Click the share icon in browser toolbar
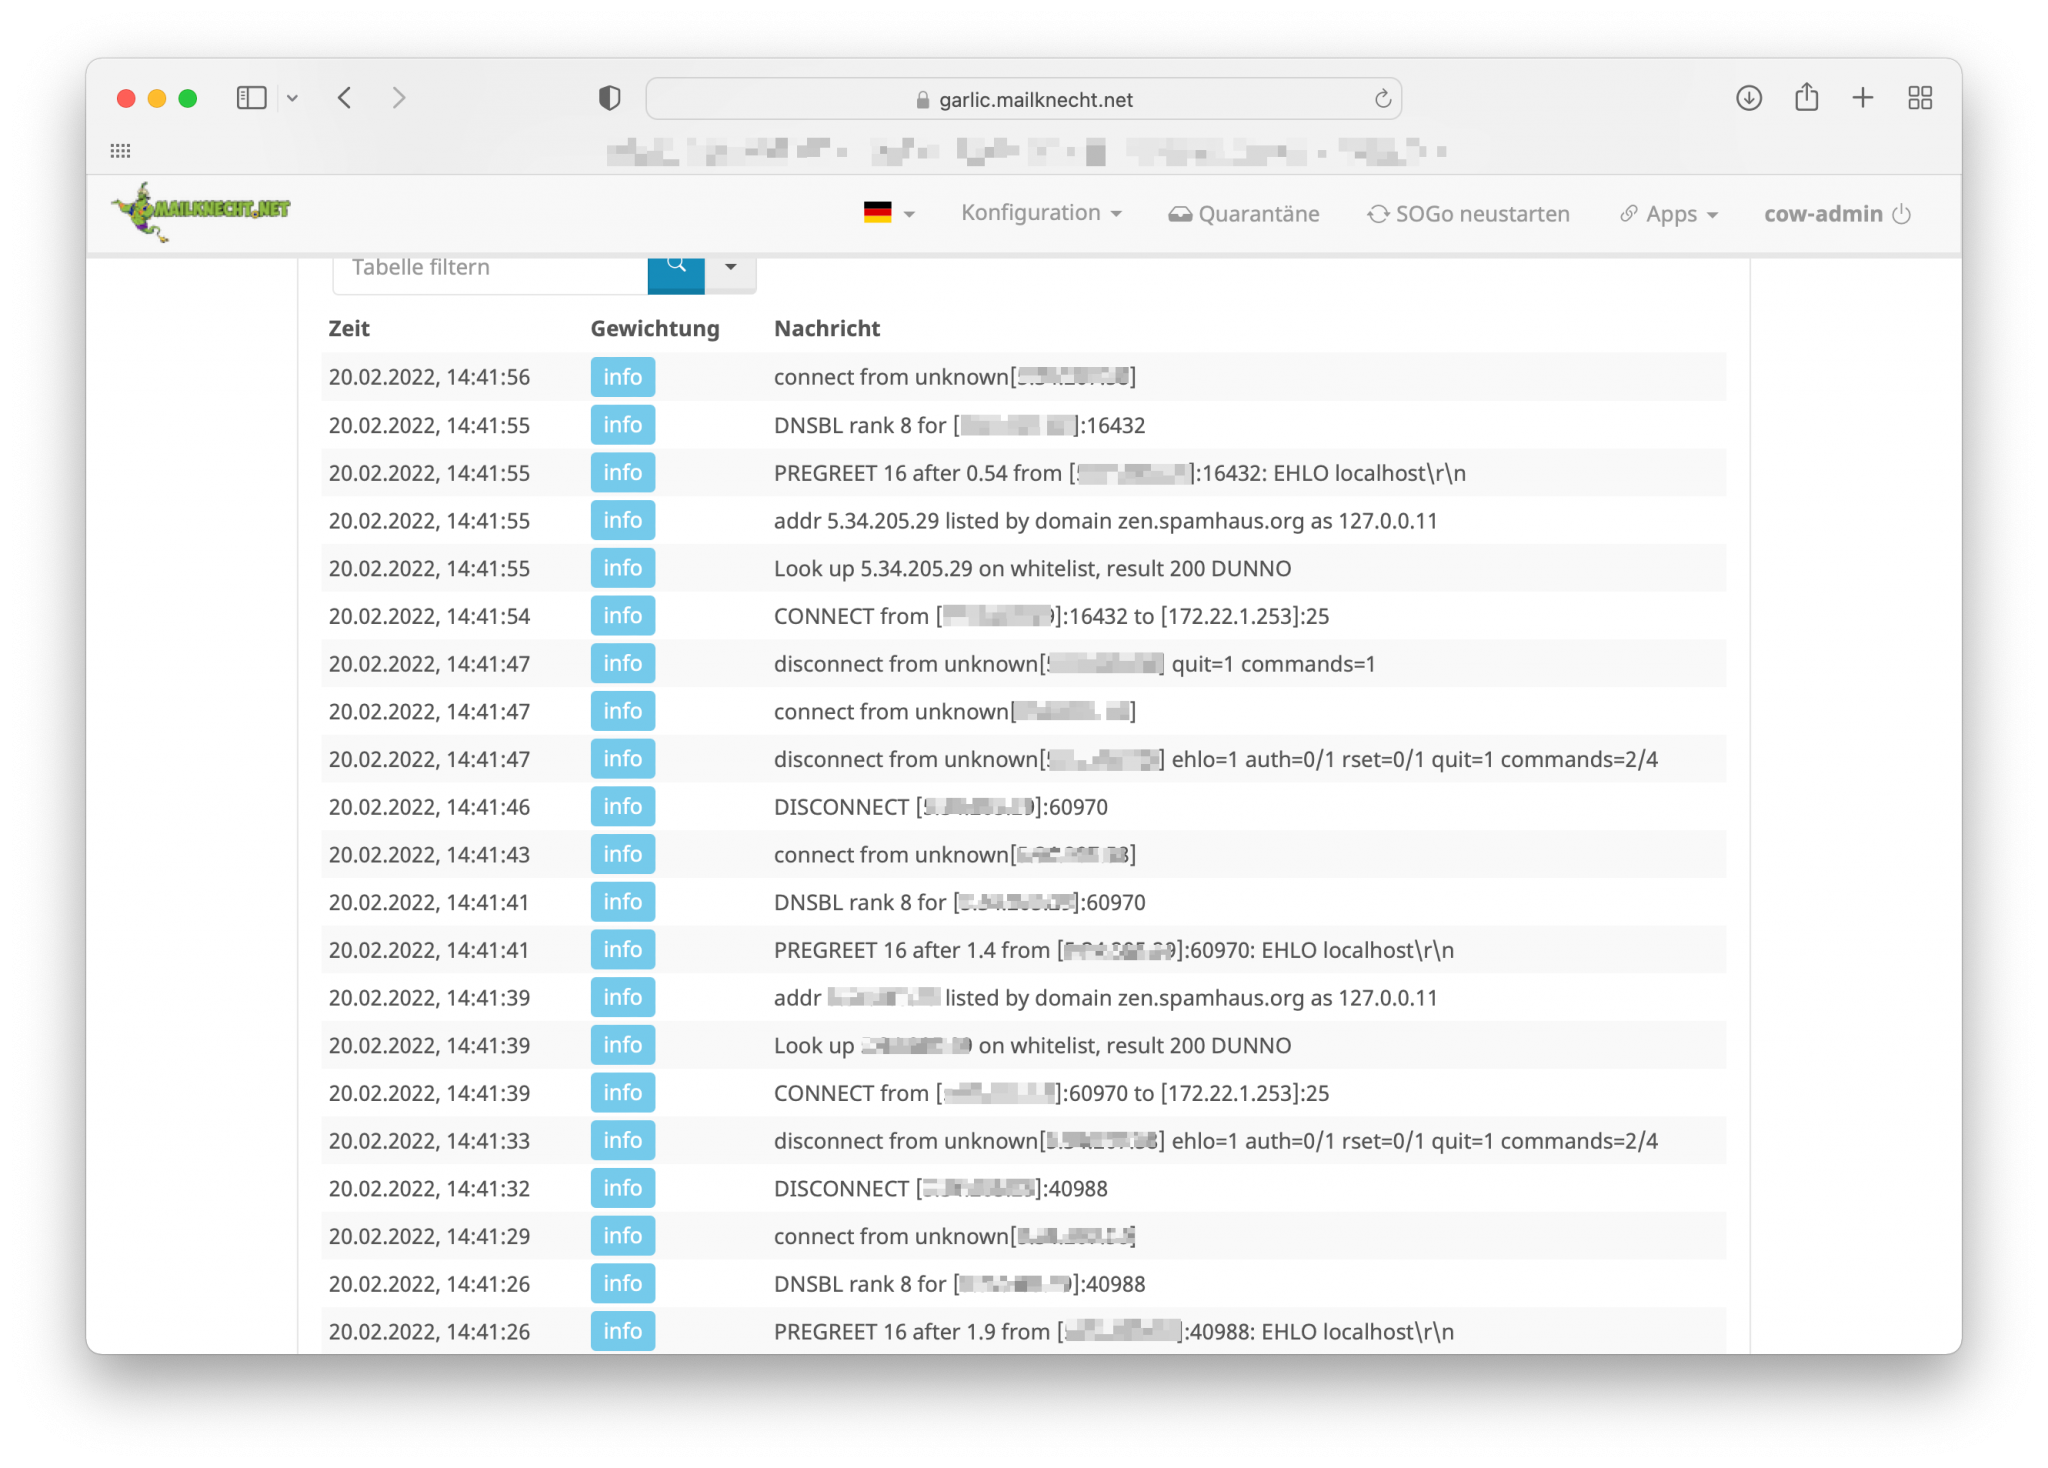 point(1806,98)
